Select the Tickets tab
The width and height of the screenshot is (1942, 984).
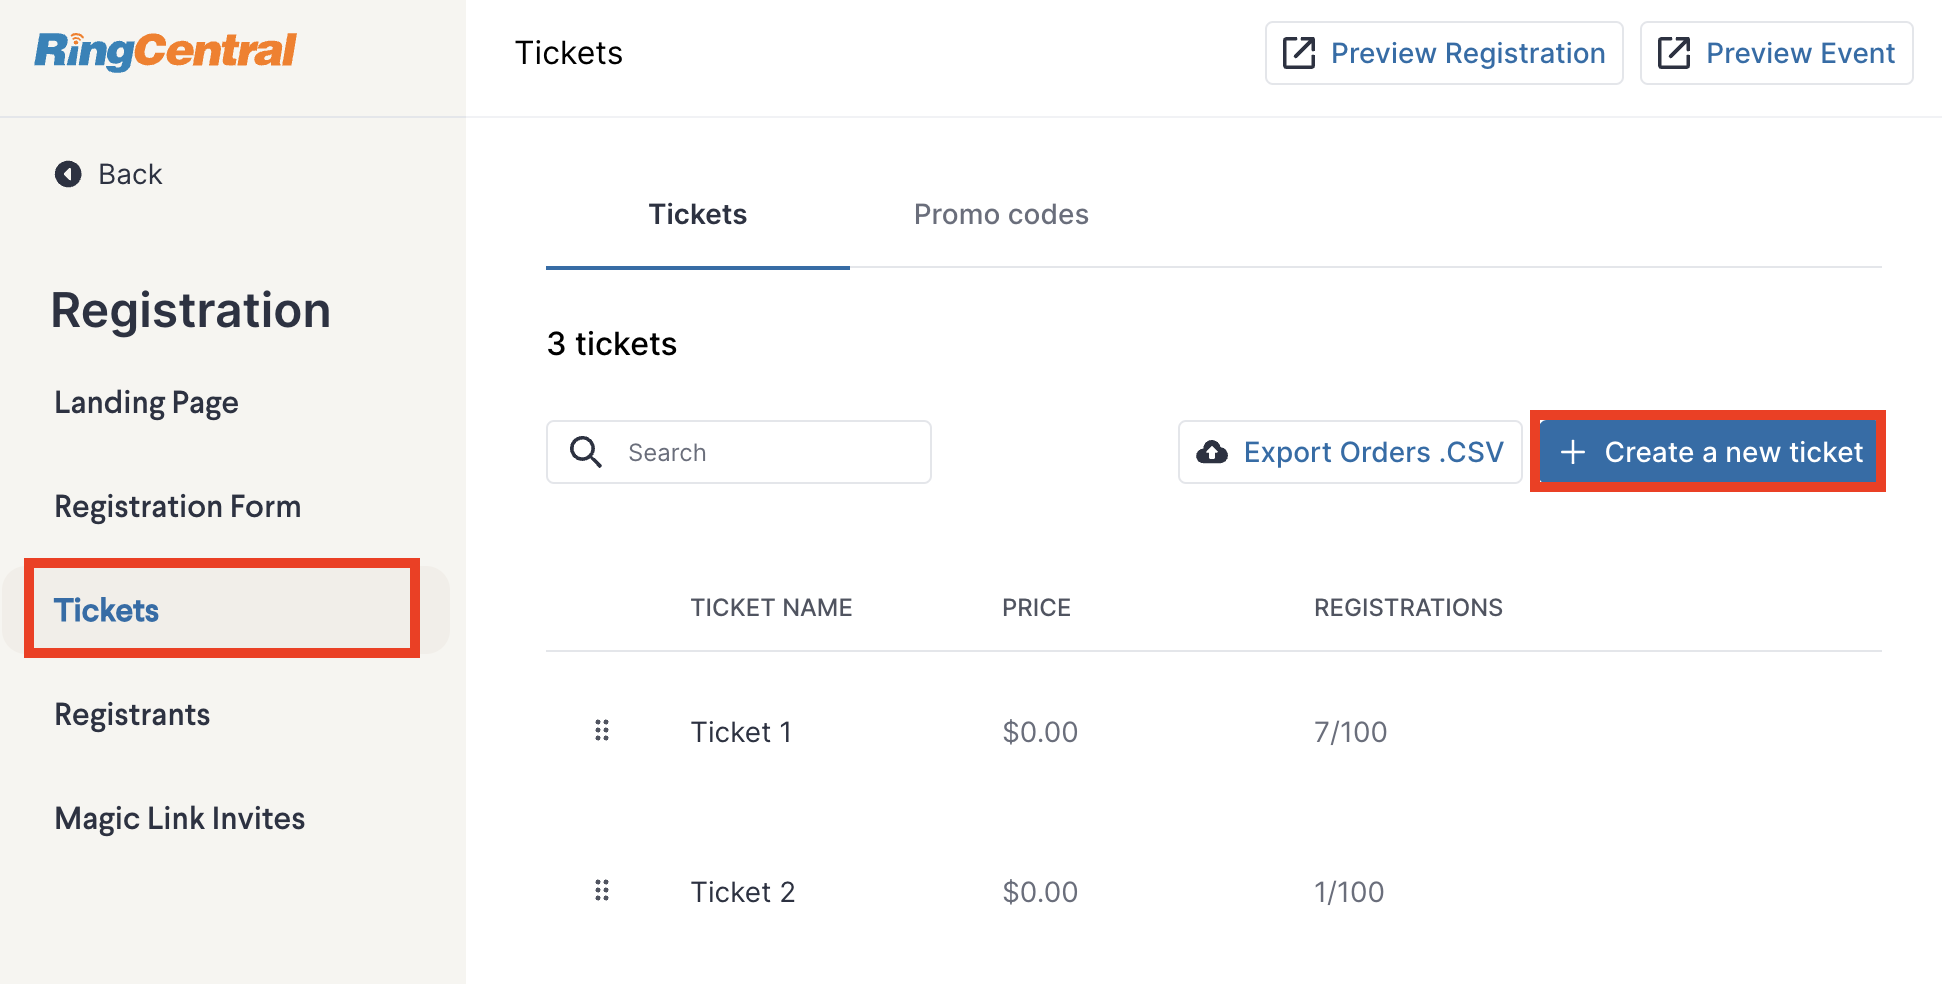pos(698,214)
